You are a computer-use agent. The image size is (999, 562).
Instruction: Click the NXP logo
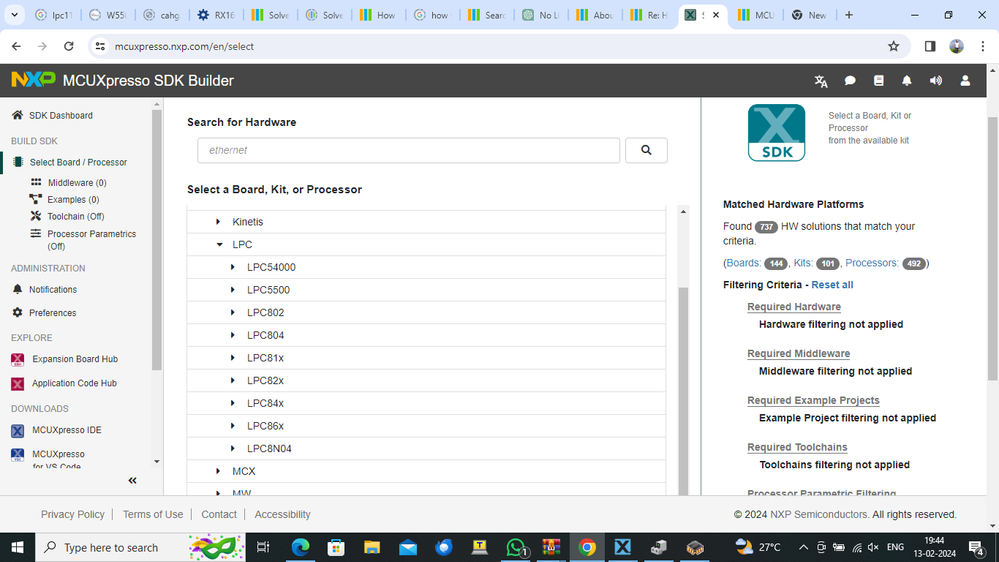[x=33, y=79]
